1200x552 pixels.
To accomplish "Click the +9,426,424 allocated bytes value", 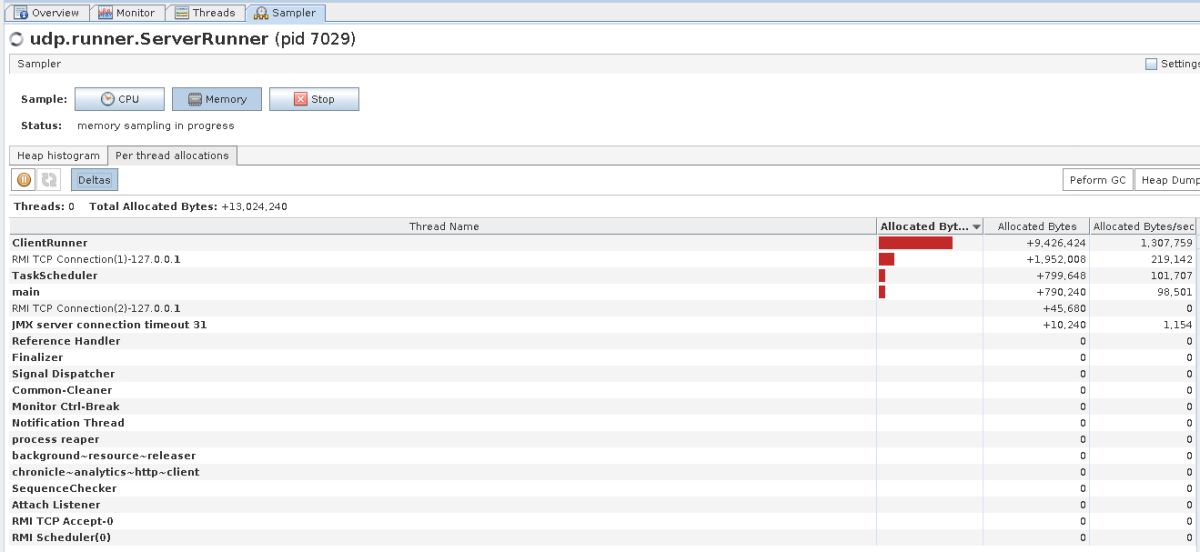I will point(1056,243).
